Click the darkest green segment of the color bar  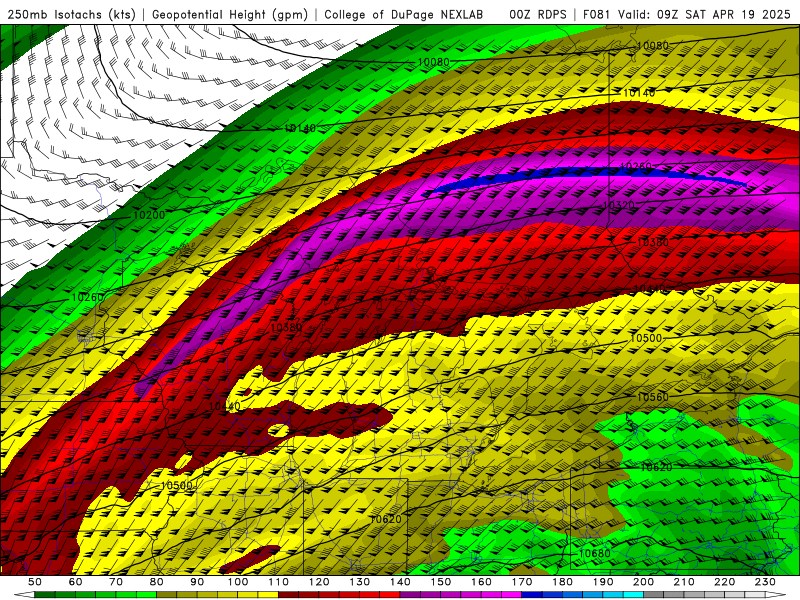point(45,595)
